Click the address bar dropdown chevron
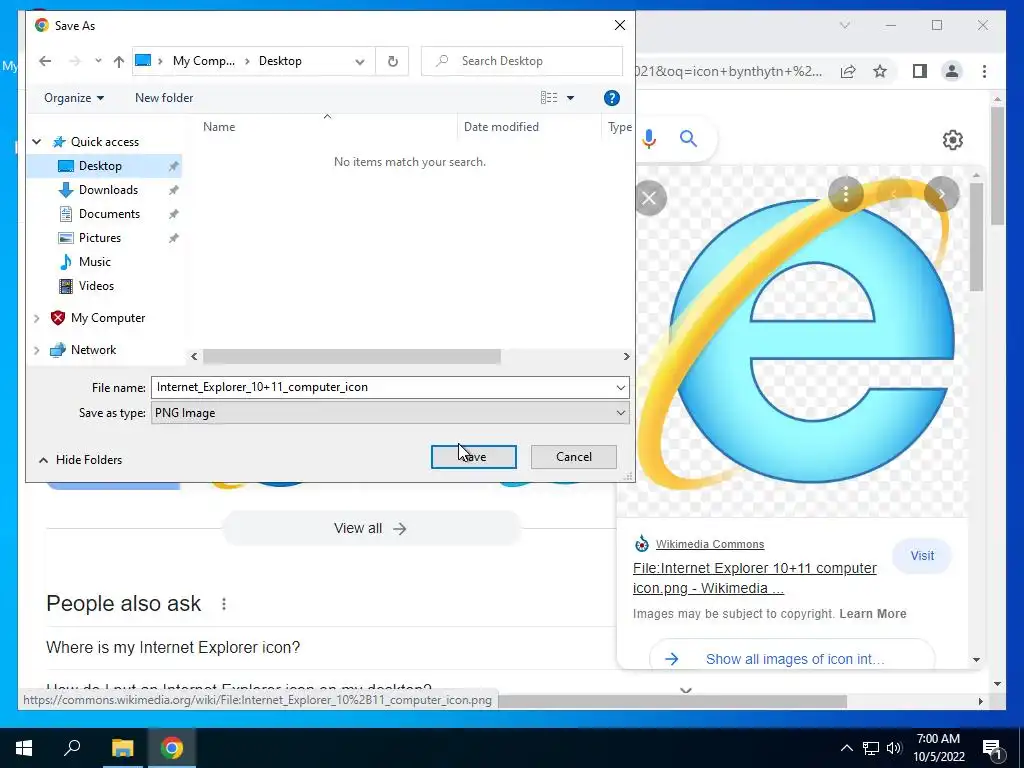The height and width of the screenshot is (768, 1024). point(360,61)
